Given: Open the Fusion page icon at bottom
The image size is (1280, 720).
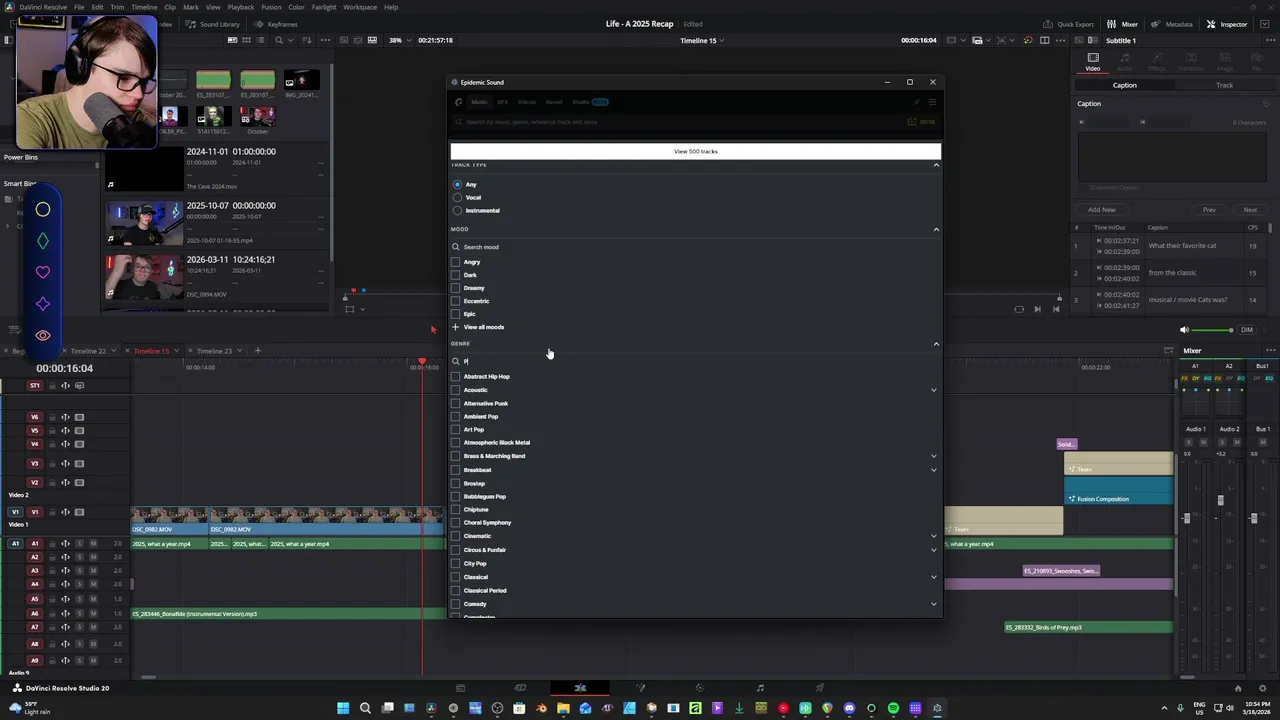Looking at the screenshot, I should [640, 688].
